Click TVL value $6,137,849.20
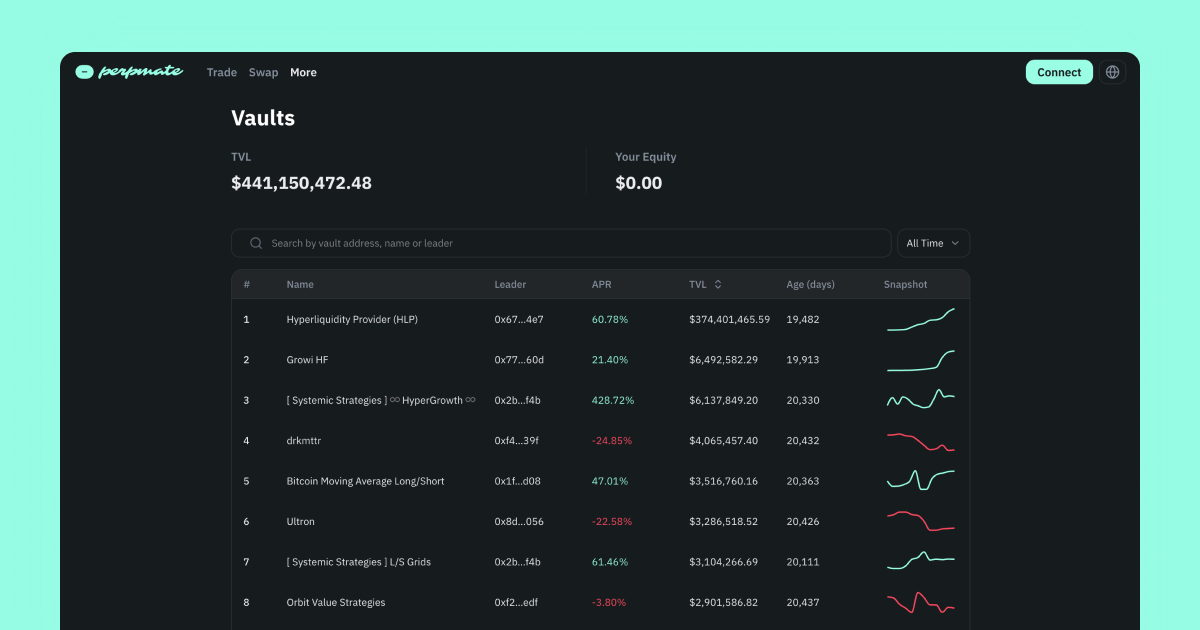Screen dimensions: 1200x630 pyautogui.click(x=724, y=400)
